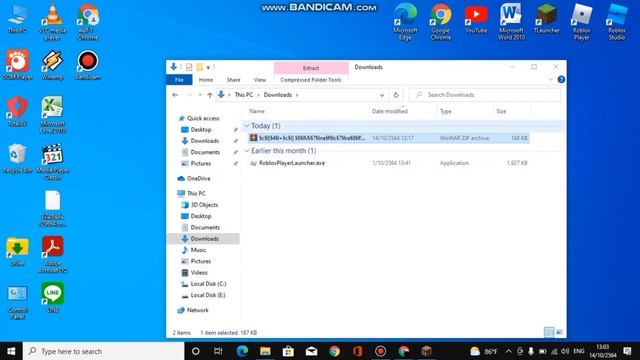Select Music folder in navigation pane

click(198, 250)
